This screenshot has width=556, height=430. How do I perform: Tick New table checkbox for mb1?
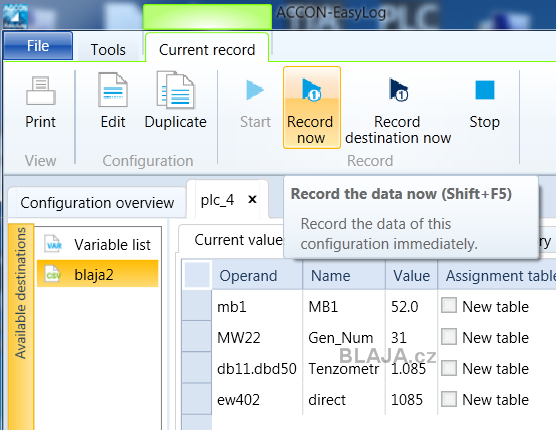(x=449, y=305)
